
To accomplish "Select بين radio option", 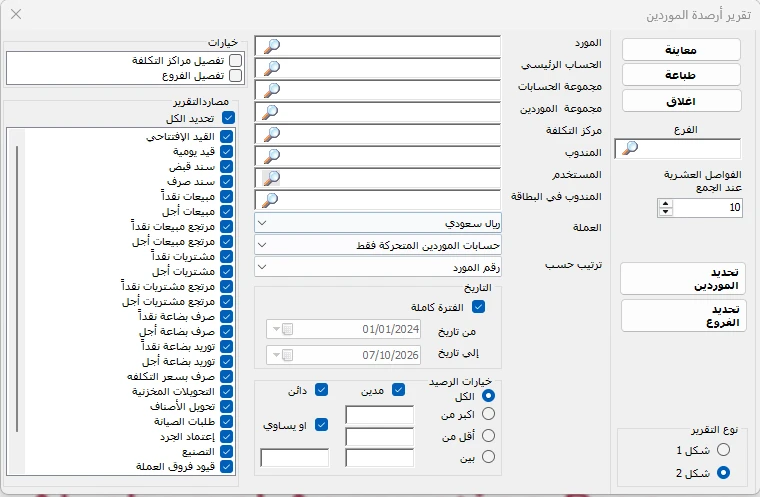I will [x=488, y=457].
